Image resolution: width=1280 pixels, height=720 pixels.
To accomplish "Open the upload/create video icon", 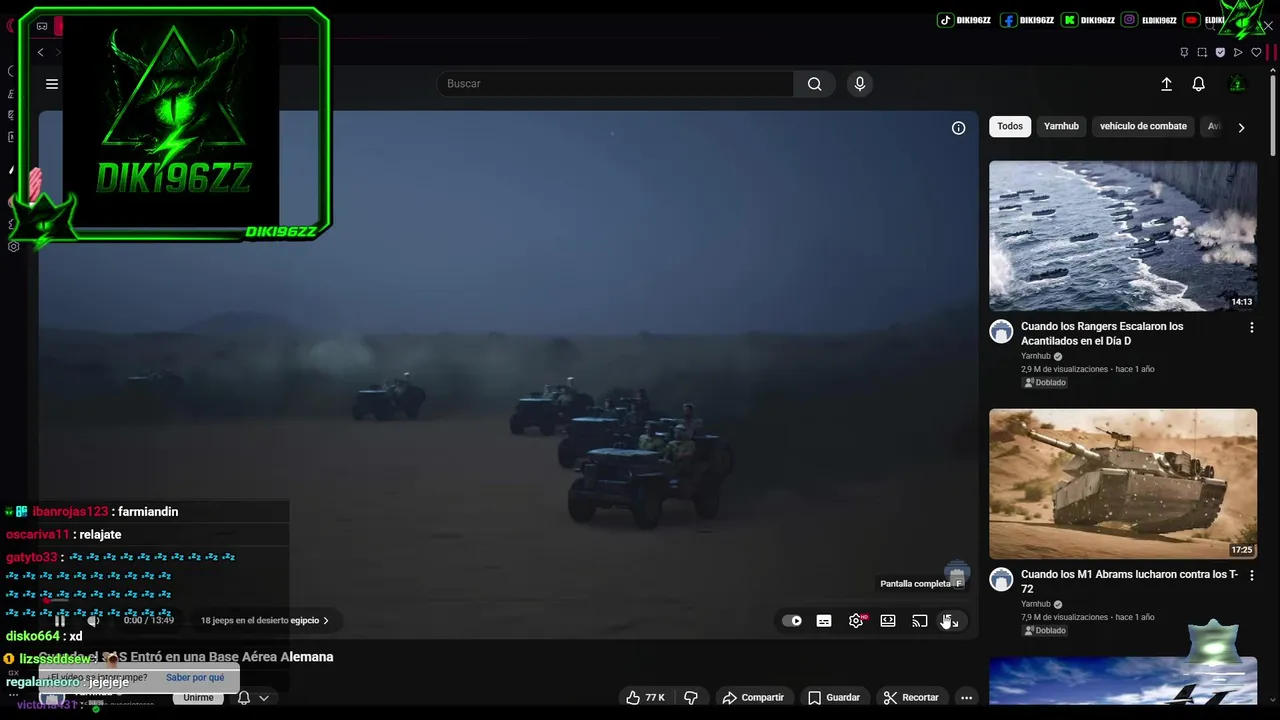I will [1166, 84].
